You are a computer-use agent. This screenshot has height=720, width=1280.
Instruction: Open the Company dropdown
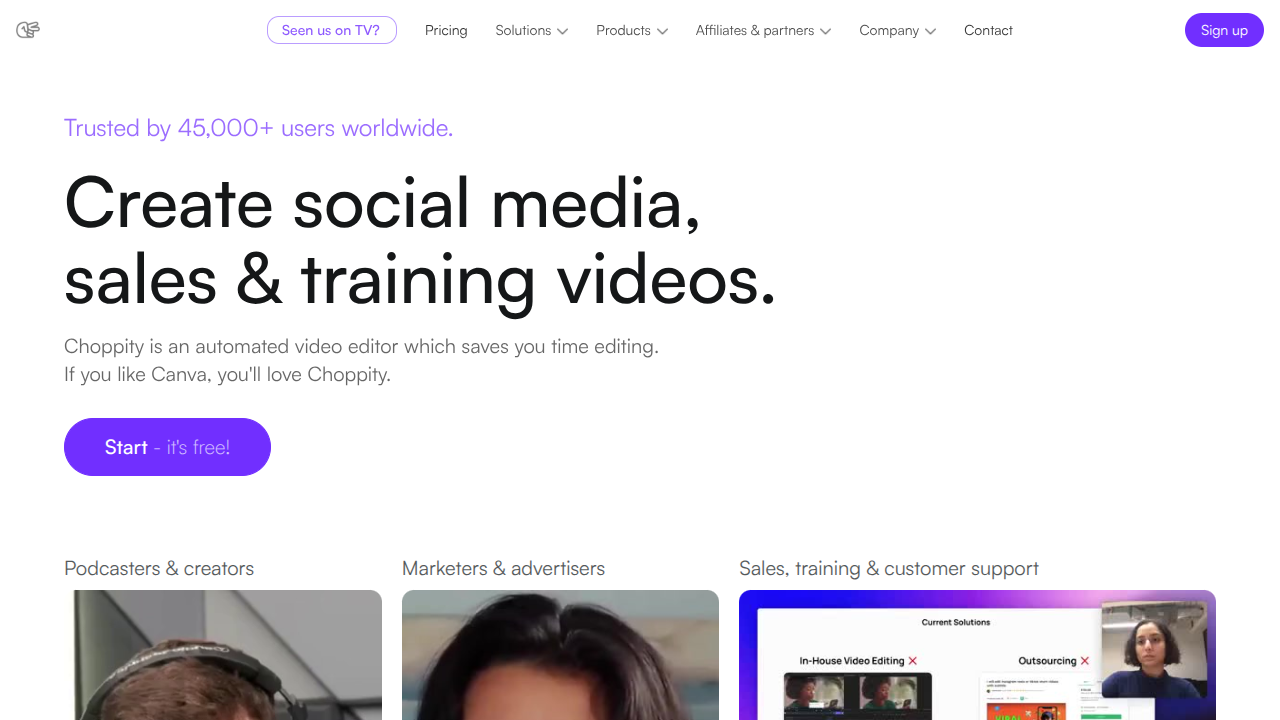[890, 31]
